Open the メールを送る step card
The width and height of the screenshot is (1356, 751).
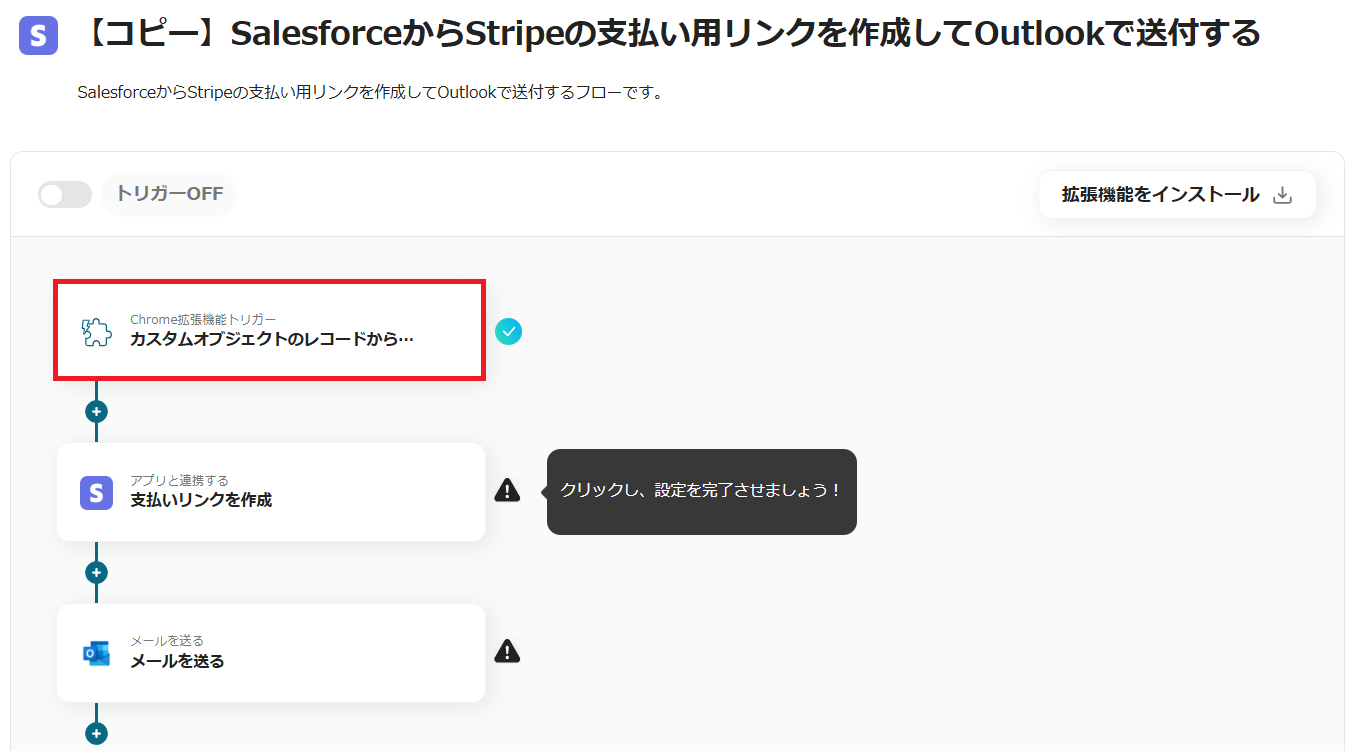pyautogui.click(x=270, y=653)
